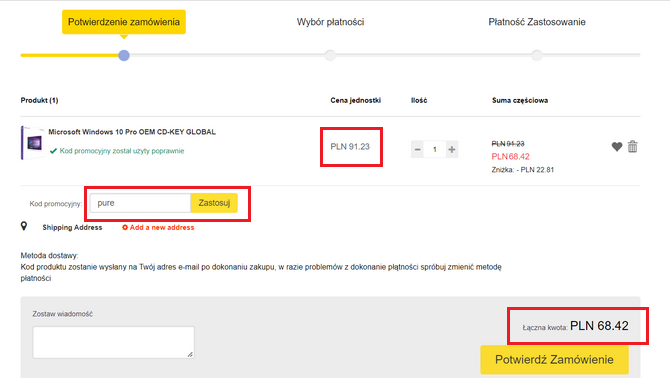Image resolution: width=670 pixels, height=378 pixels.
Task: Select the discounted subtotal PLN 68.42 in red
Action: pyautogui.click(x=510, y=156)
